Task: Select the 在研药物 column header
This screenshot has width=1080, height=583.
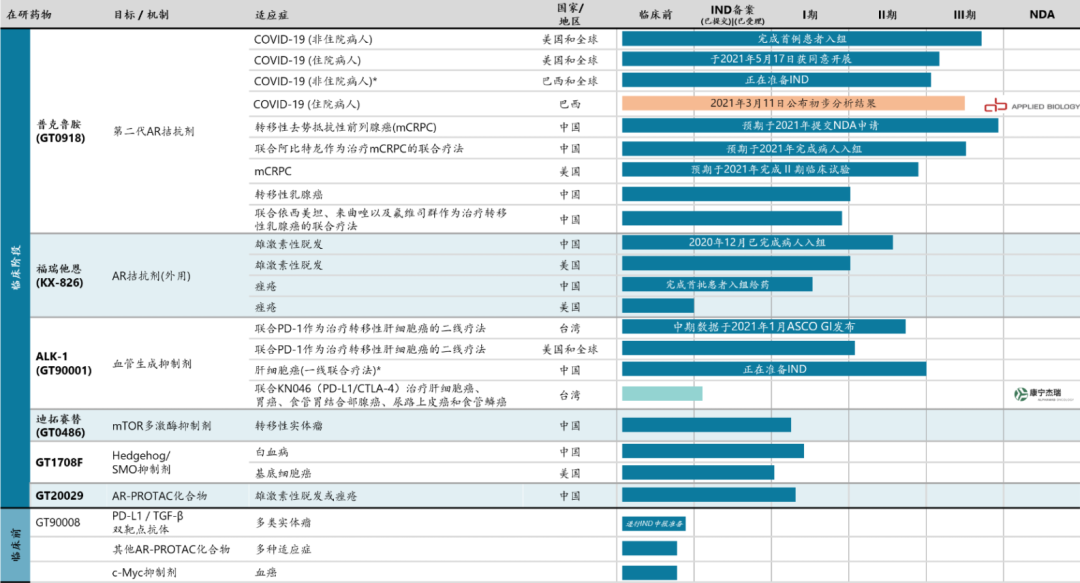Action: (29, 14)
